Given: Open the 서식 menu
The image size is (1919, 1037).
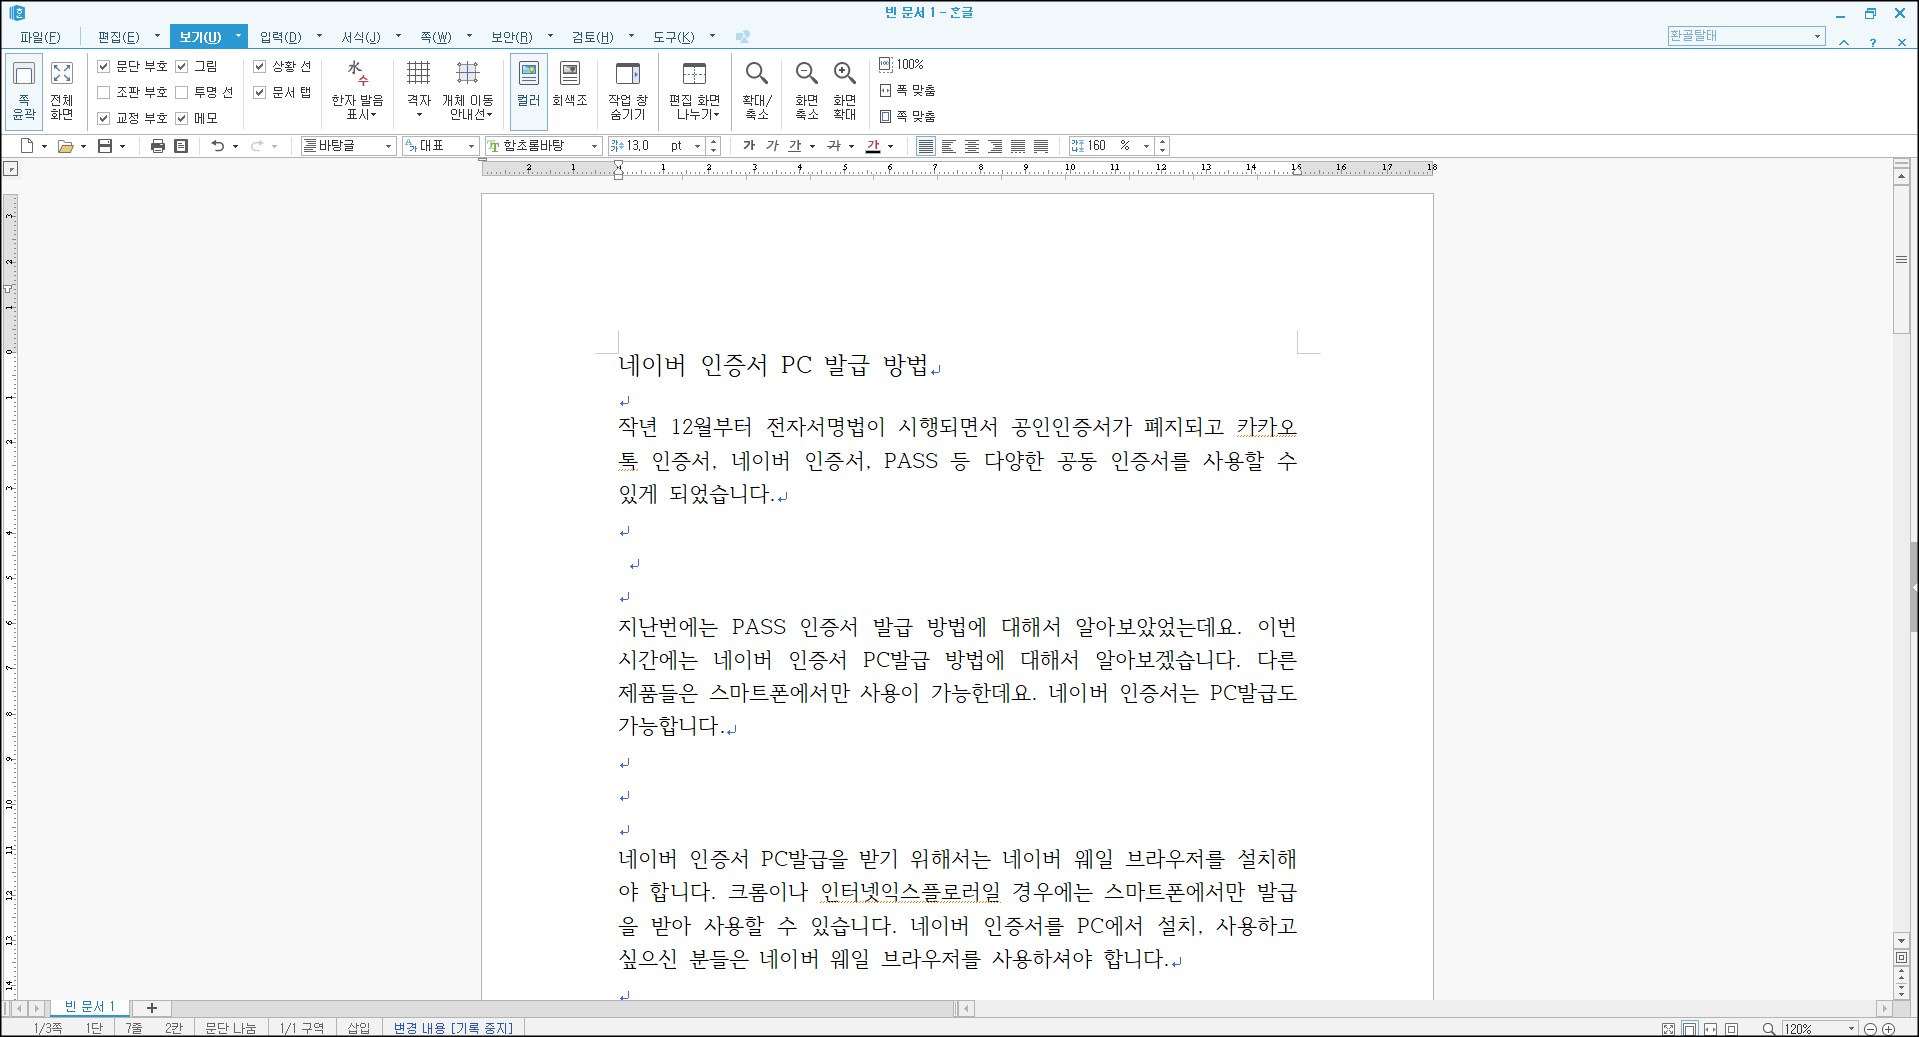Looking at the screenshot, I should 361,37.
